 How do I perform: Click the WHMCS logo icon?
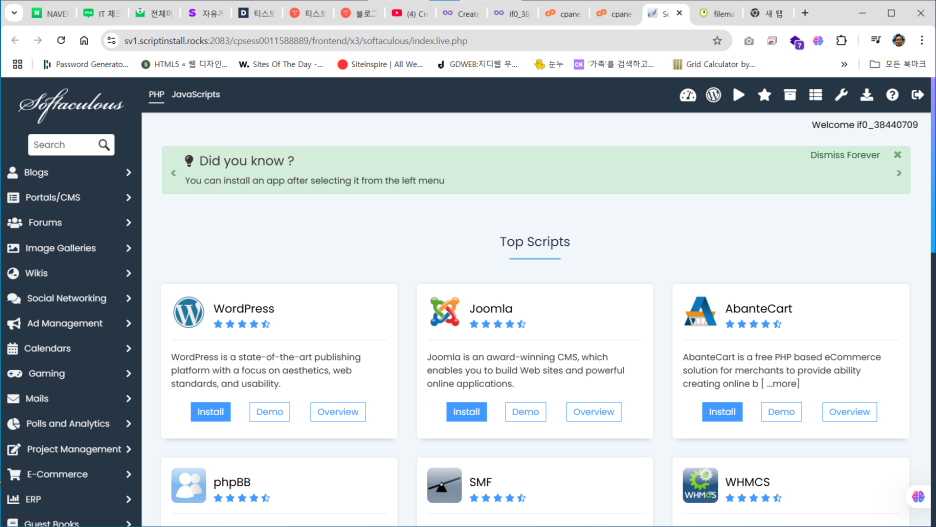[700, 485]
